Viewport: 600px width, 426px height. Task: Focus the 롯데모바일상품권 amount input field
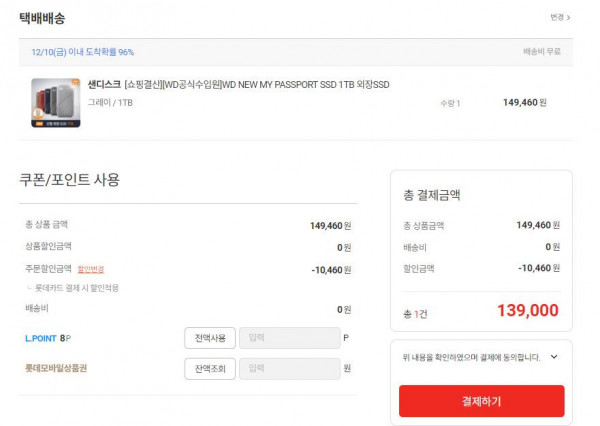pos(290,369)
